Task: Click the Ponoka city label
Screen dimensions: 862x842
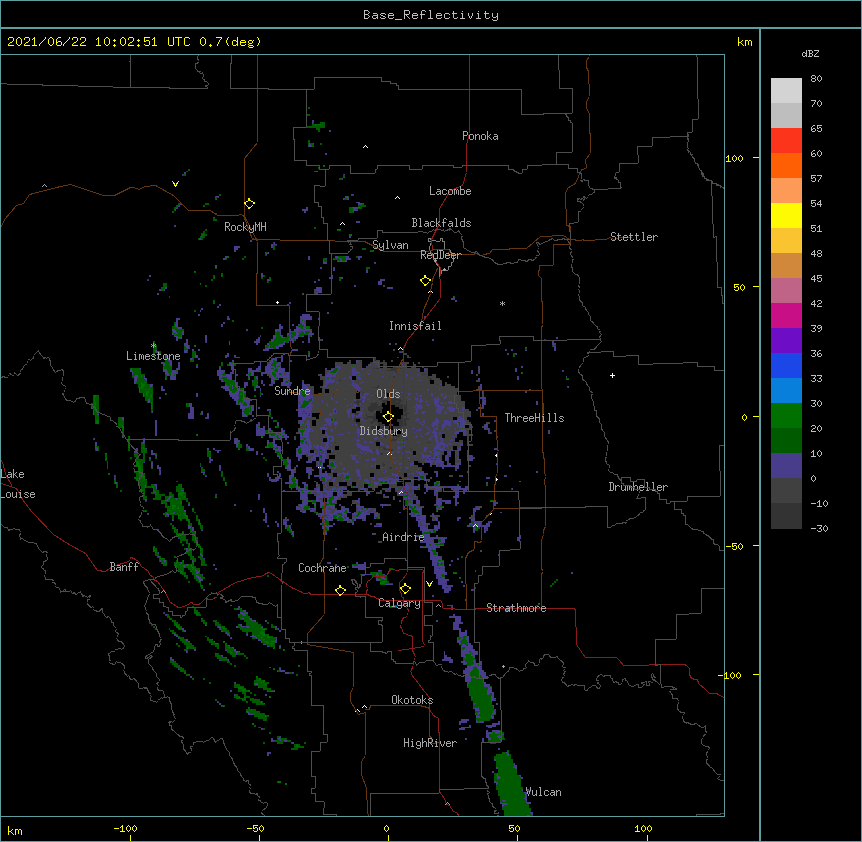Action: coord(480,136)
